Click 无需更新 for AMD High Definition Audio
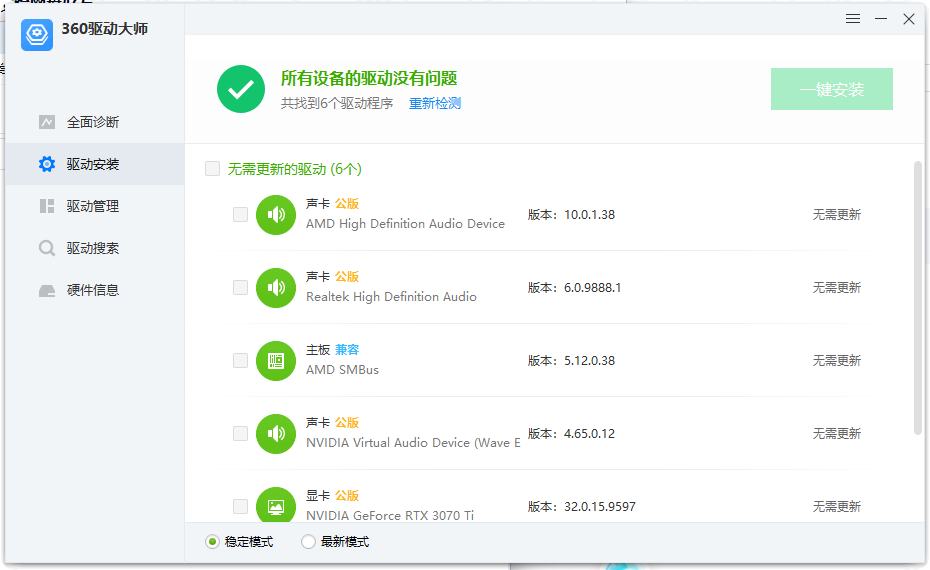This screenshot has height=570, width=930. [x=836, y=215]
